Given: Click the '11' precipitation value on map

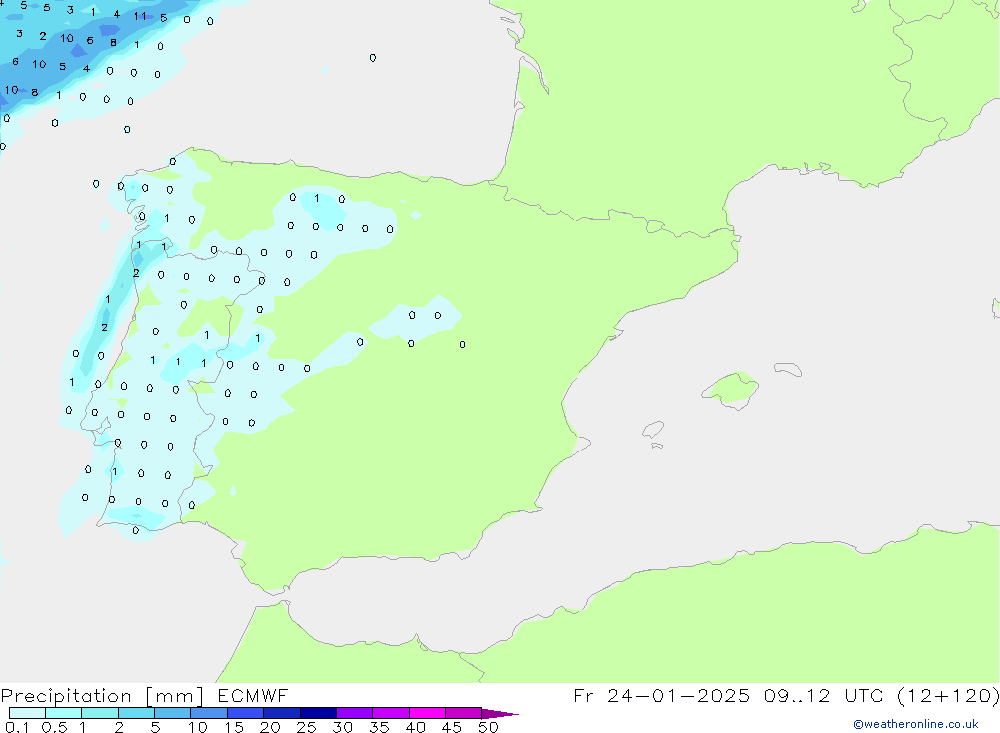Looking at the screenshot, I should click(140, 16).
